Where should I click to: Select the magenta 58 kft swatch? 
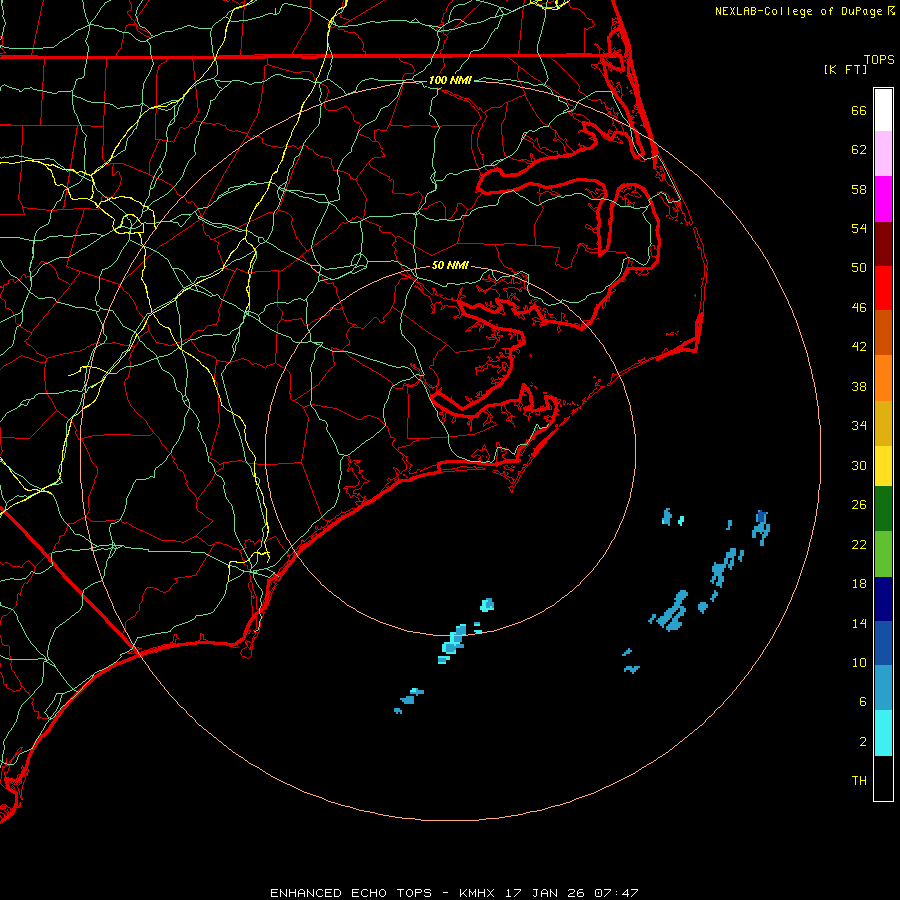[883, 199]
